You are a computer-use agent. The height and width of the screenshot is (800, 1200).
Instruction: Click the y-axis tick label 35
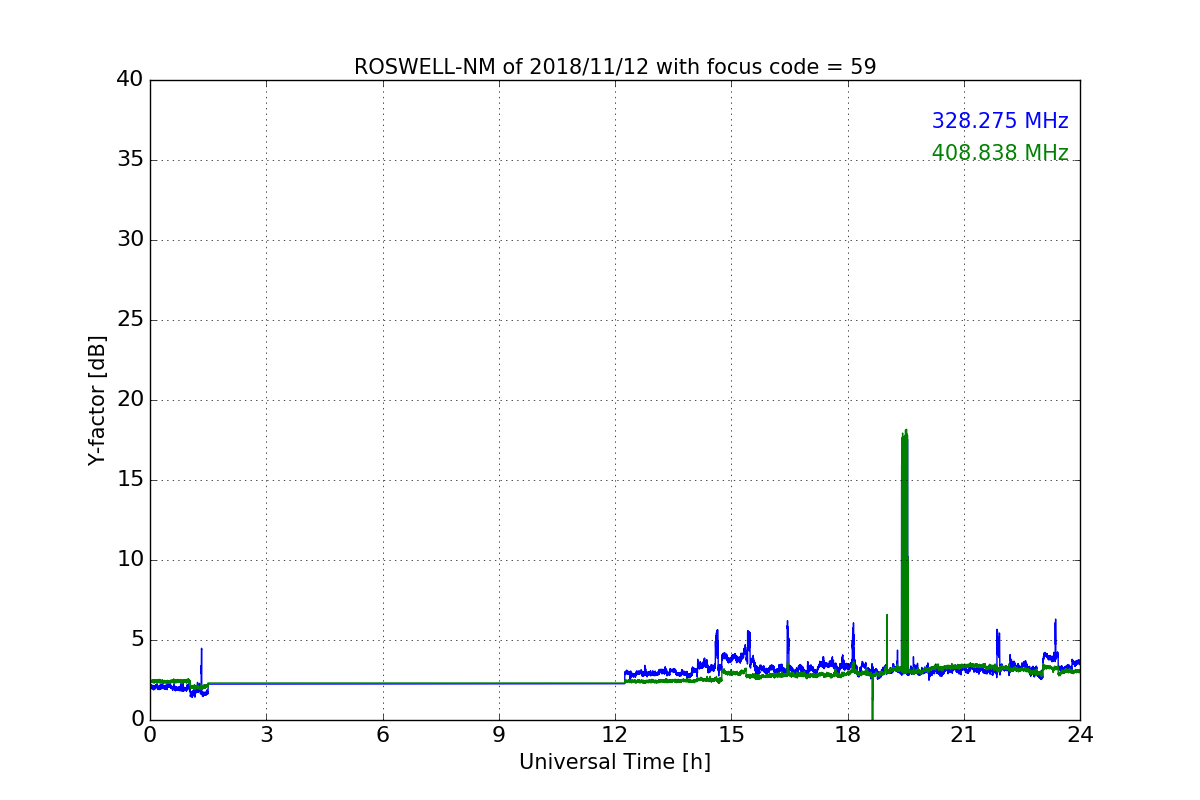pos(130,160)
